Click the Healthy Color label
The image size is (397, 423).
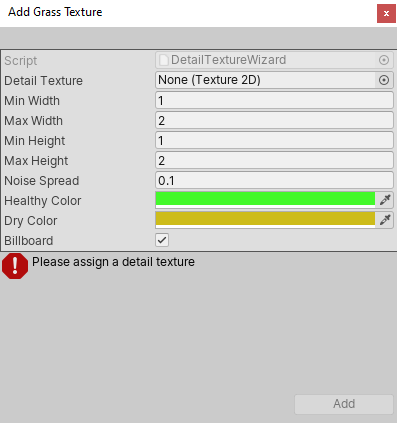coord(43,201)
